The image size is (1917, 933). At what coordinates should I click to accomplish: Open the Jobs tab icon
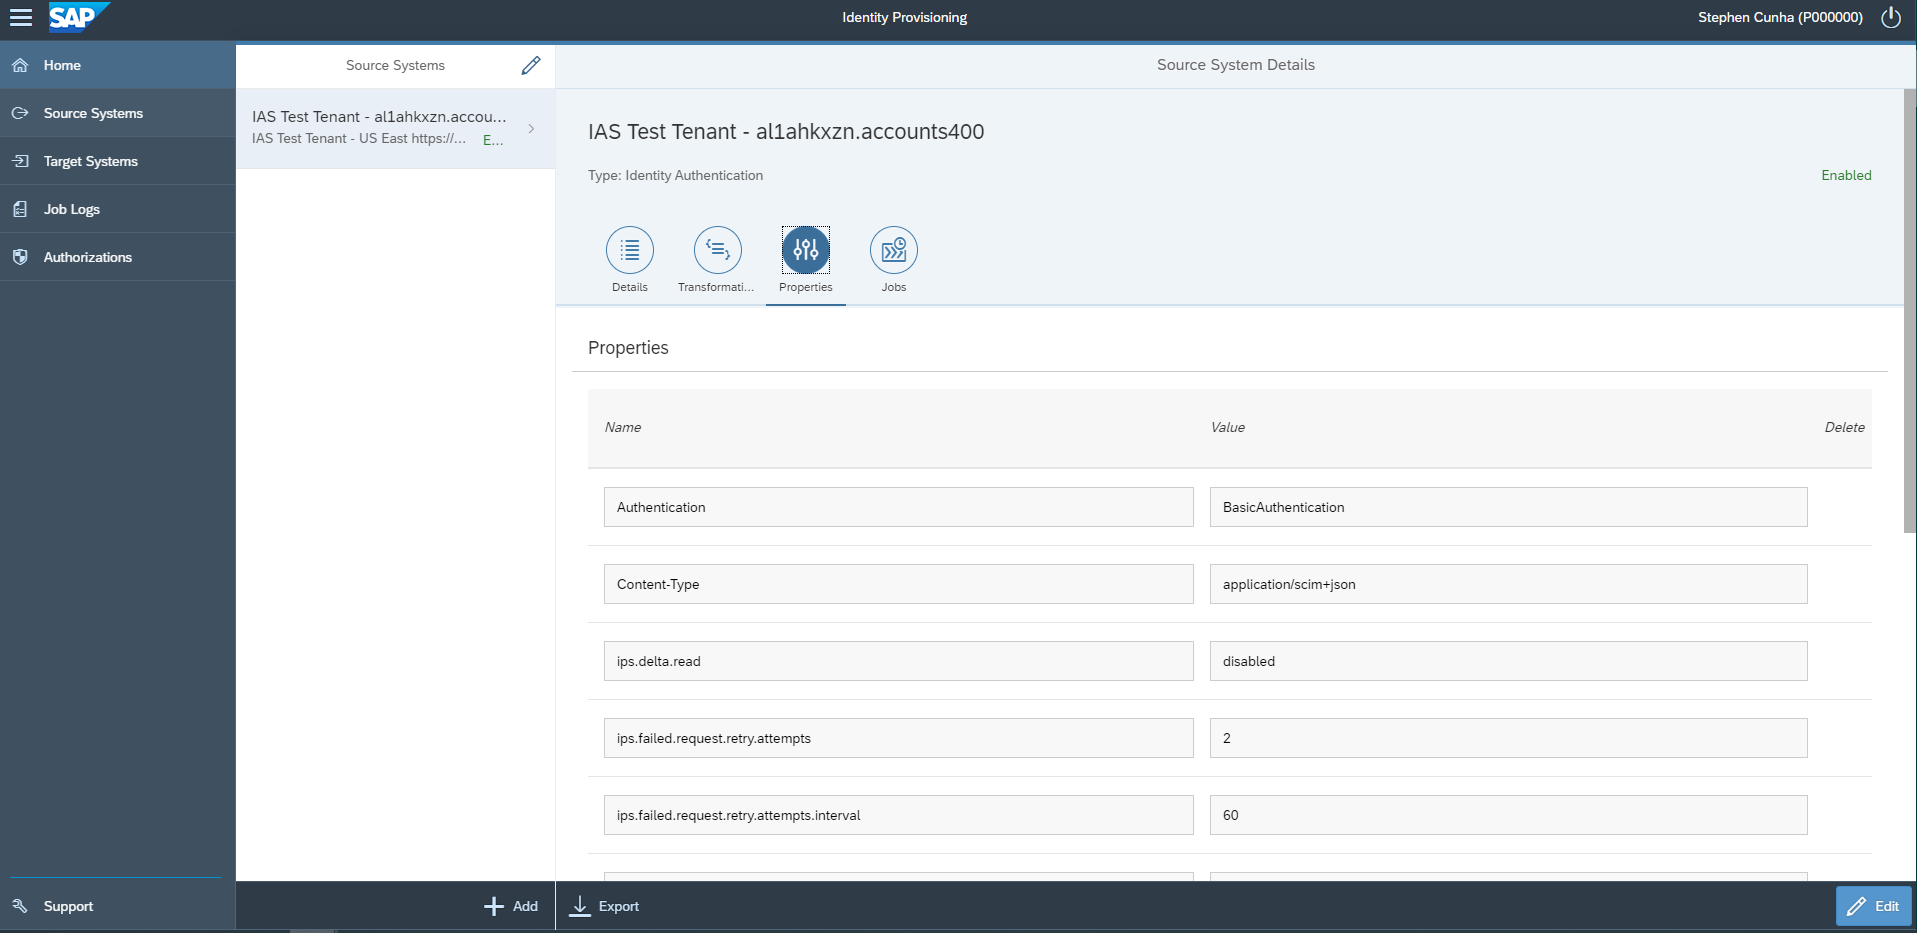point(894,250)
